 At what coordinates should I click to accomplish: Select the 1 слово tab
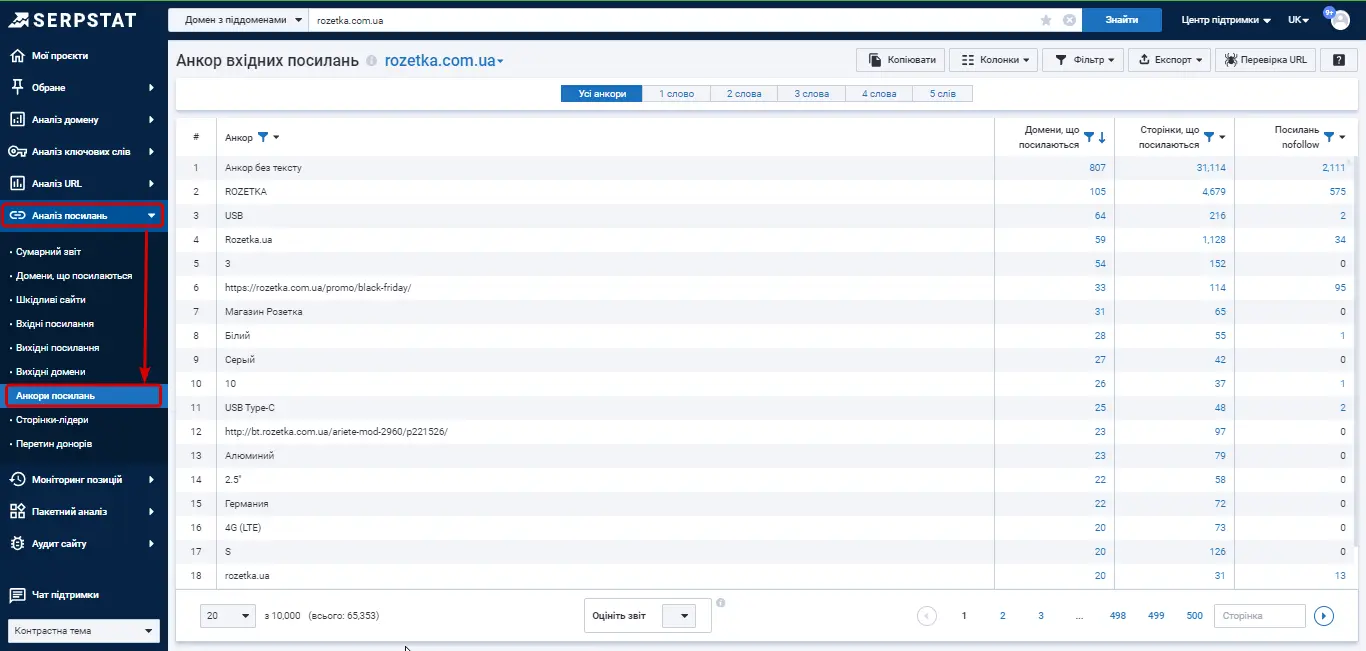coord(676,94)
